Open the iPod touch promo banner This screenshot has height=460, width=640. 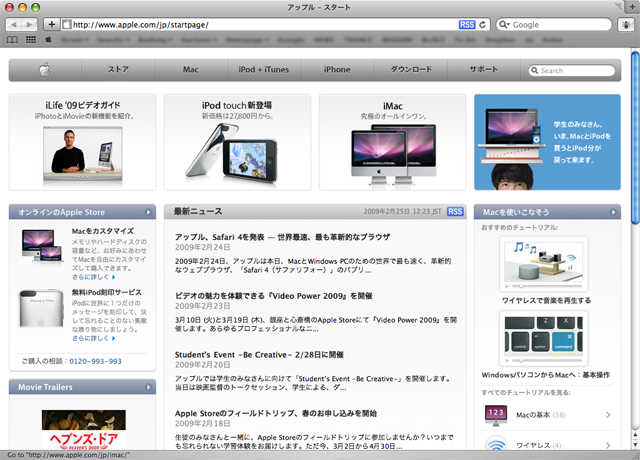pos(237,142)
